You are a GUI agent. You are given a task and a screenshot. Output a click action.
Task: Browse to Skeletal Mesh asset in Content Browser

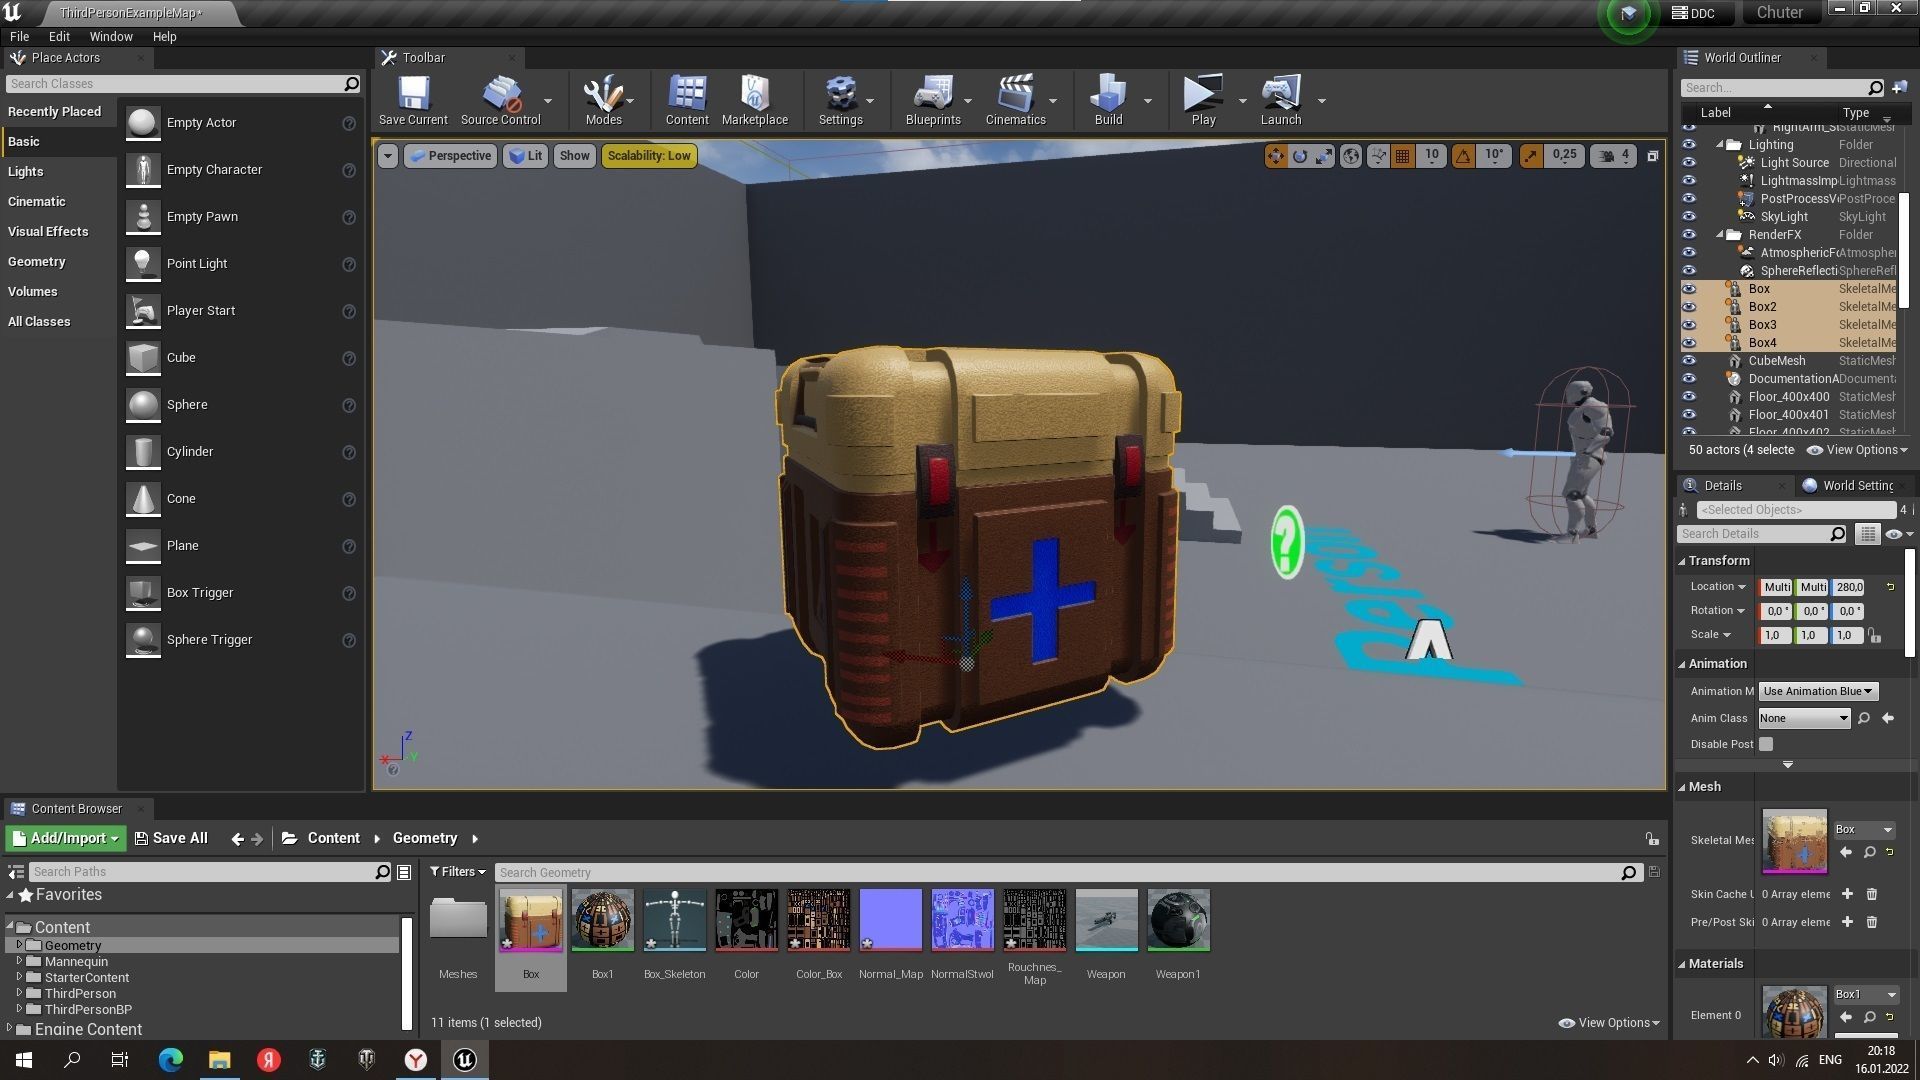pos(1869,852)
